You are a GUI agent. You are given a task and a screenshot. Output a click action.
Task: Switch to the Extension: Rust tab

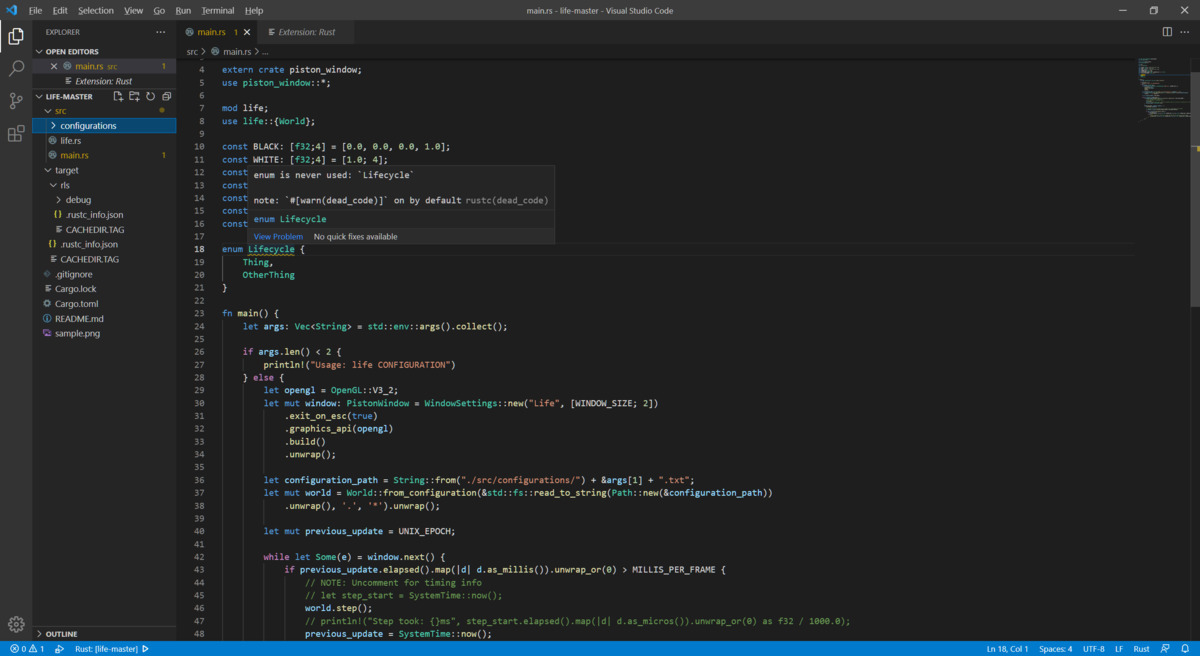click(305, 31)
